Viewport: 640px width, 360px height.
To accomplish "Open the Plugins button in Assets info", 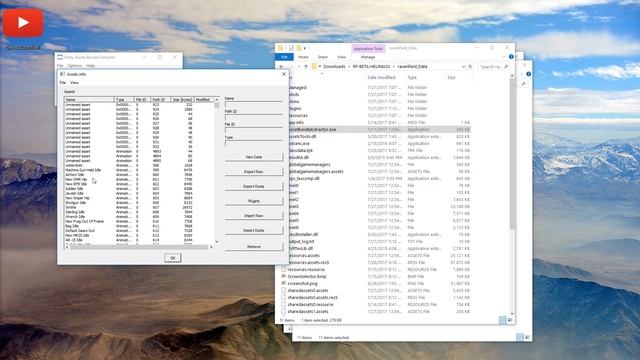I will [x=253, y=201].
